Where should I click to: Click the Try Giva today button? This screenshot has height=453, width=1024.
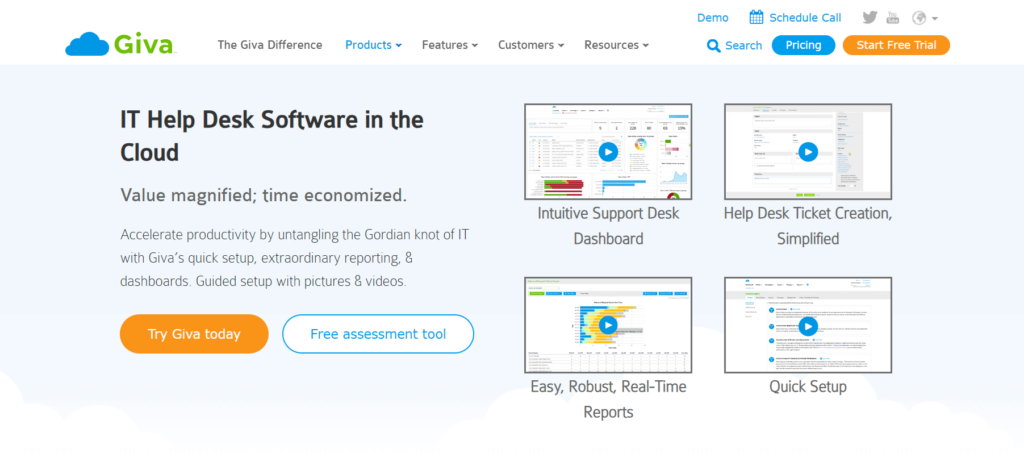[194, 334]
